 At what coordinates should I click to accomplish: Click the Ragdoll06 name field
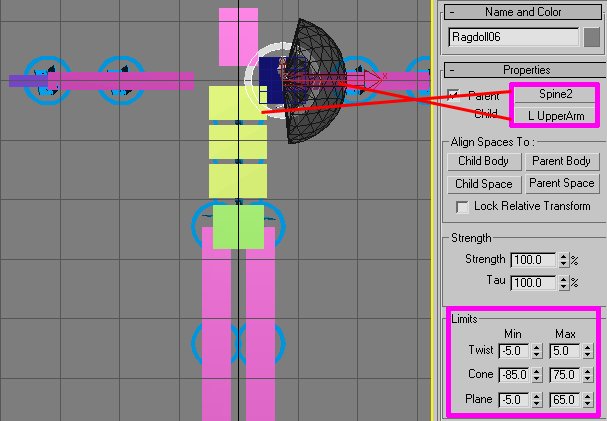pos(514,37)
